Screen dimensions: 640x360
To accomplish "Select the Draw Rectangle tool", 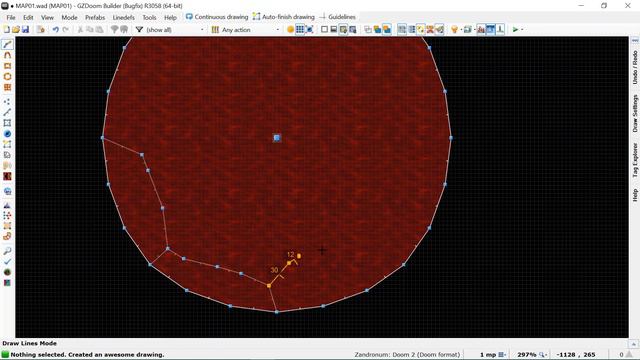I will click(7, 66).
